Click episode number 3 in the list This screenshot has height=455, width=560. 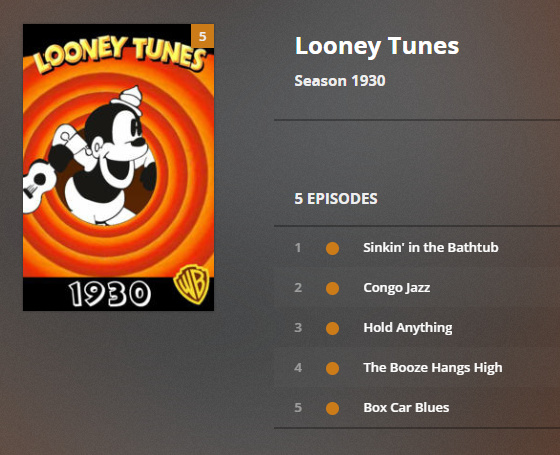point(298,328)
